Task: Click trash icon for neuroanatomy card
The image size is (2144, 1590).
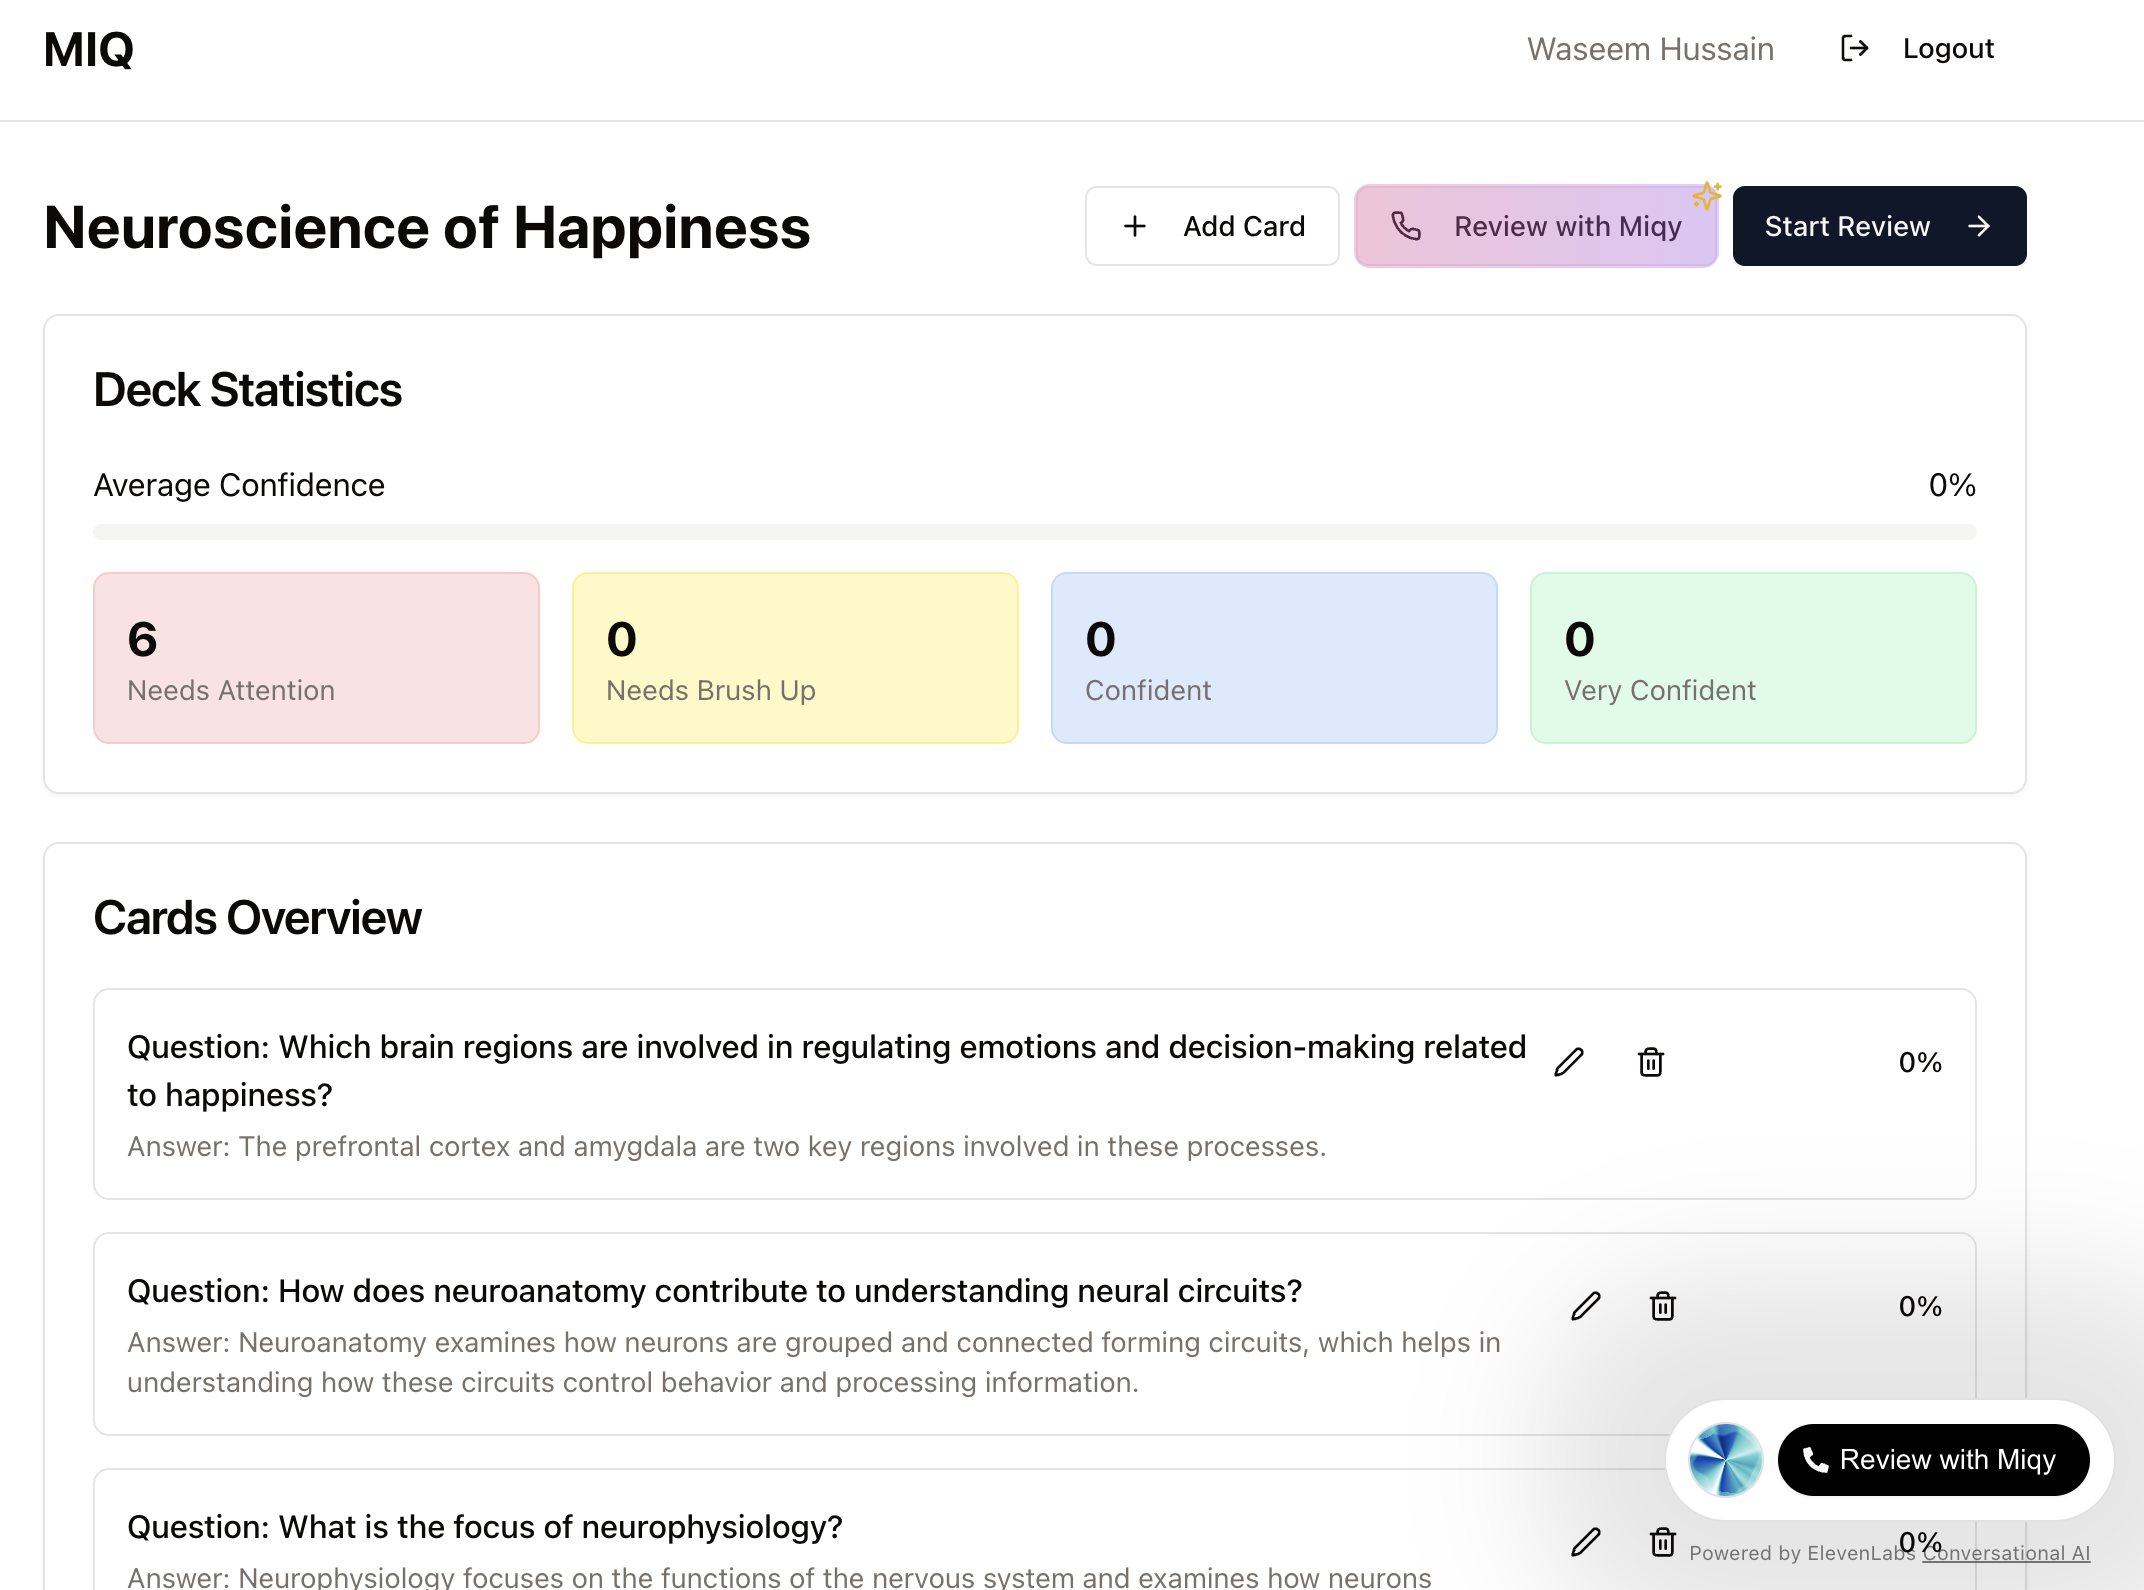Action: tap(1663, 1306)
